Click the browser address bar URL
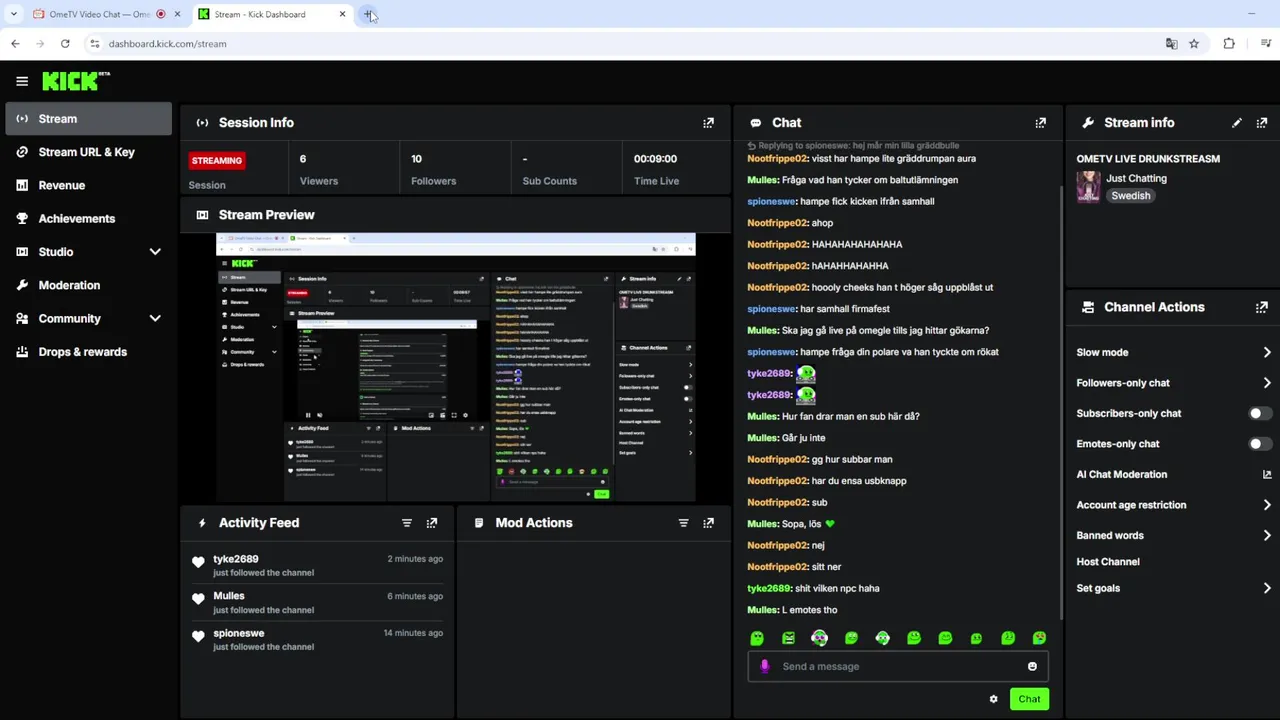Screen dimensions: 1280x720 (167, 44)
